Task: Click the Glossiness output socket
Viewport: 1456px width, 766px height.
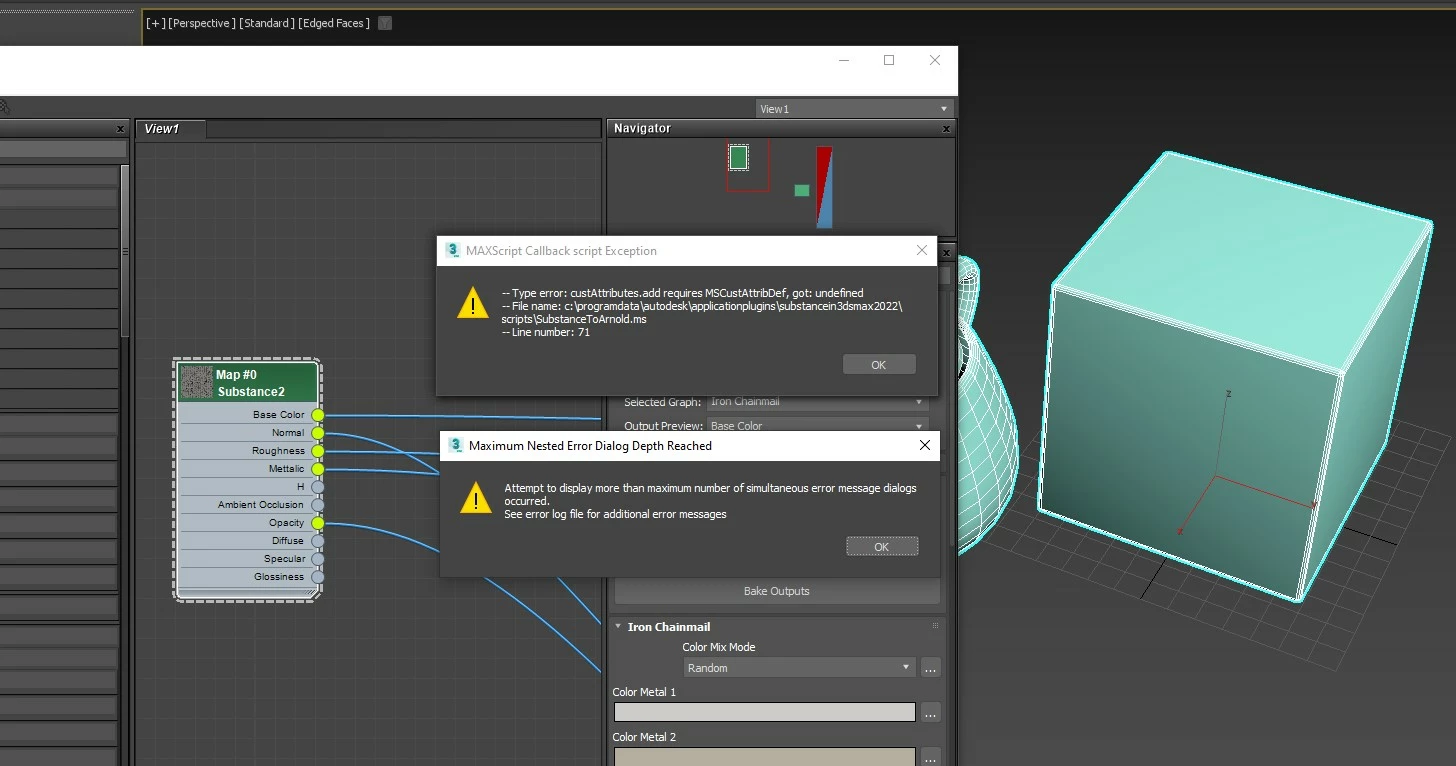Action: [x=317, y=577]
